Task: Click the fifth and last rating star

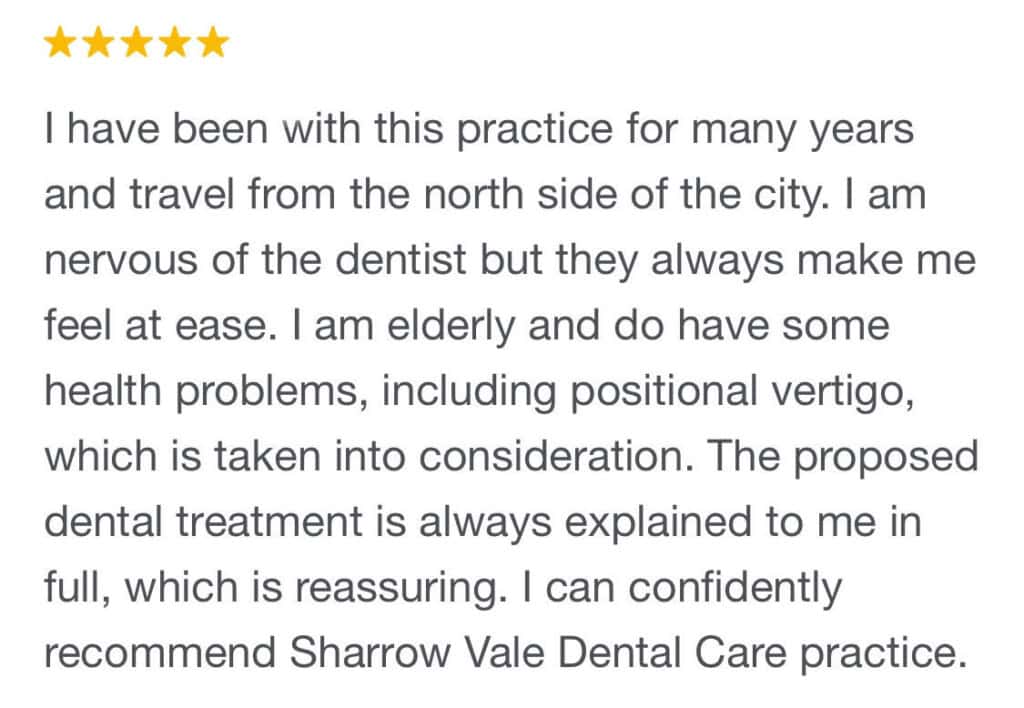Action: tap(212, 43)
